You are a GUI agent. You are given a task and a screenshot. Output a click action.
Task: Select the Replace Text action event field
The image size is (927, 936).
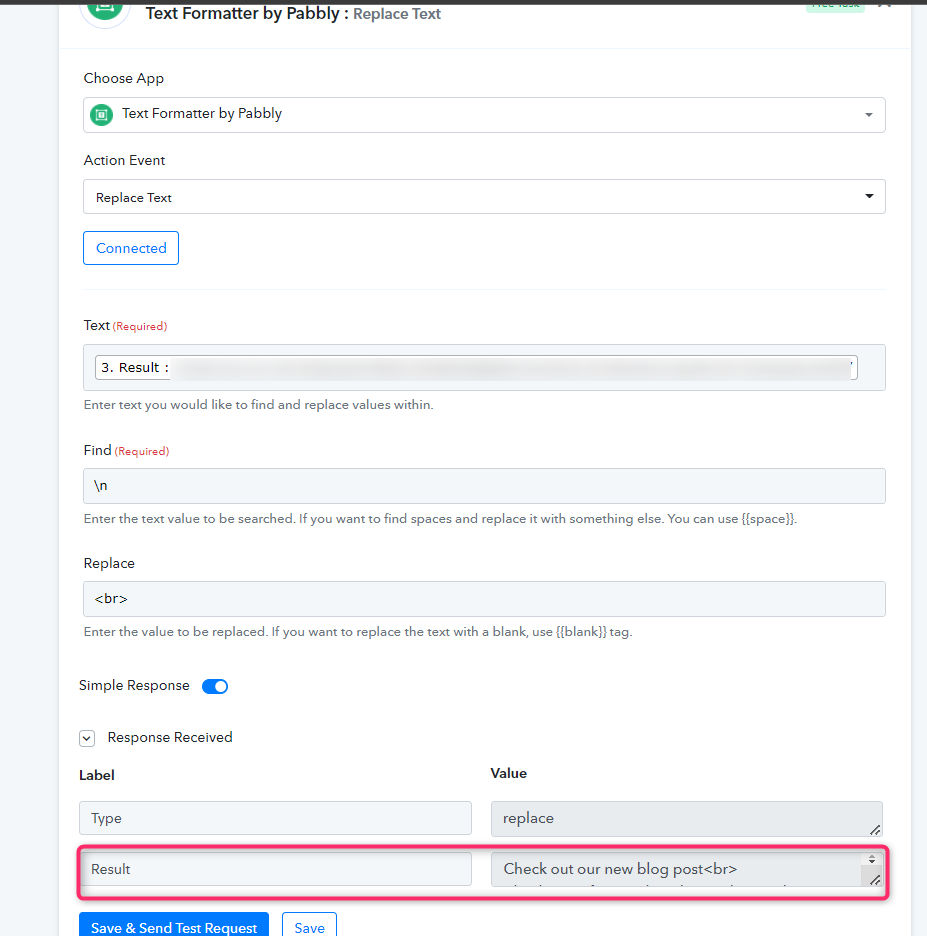click(484, 196)
